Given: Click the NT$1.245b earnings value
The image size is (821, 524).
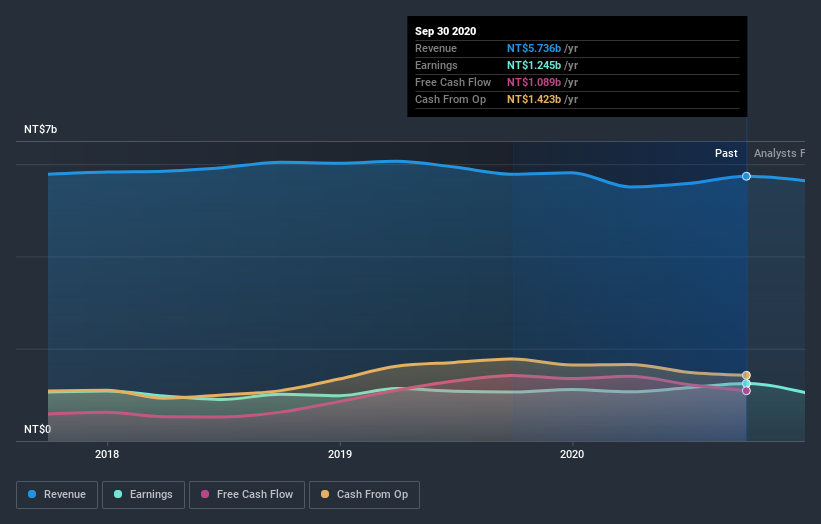Looking at the screenshot, I should click(534, 65).
